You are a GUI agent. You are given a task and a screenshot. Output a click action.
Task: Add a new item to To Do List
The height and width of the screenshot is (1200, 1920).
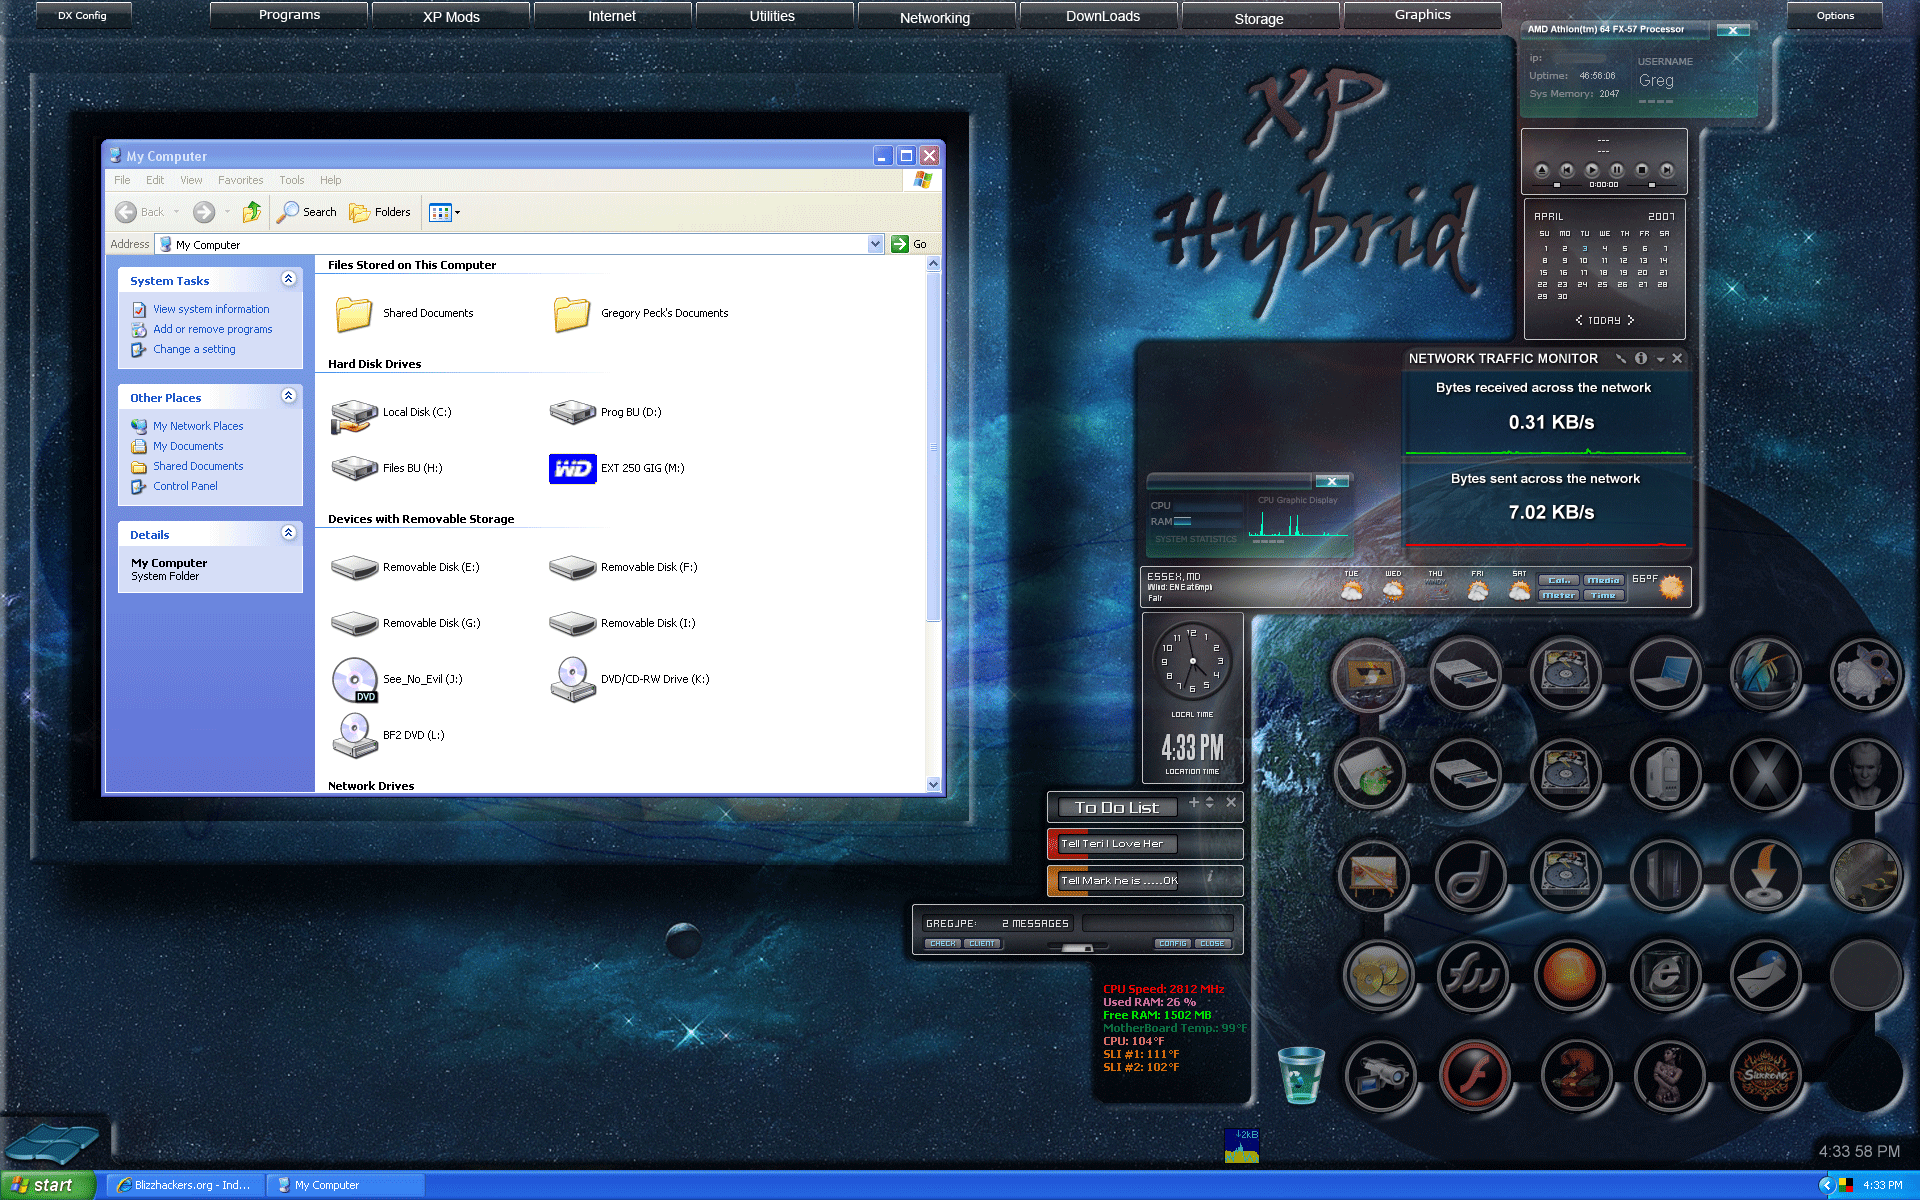[x=1194, y=803]
